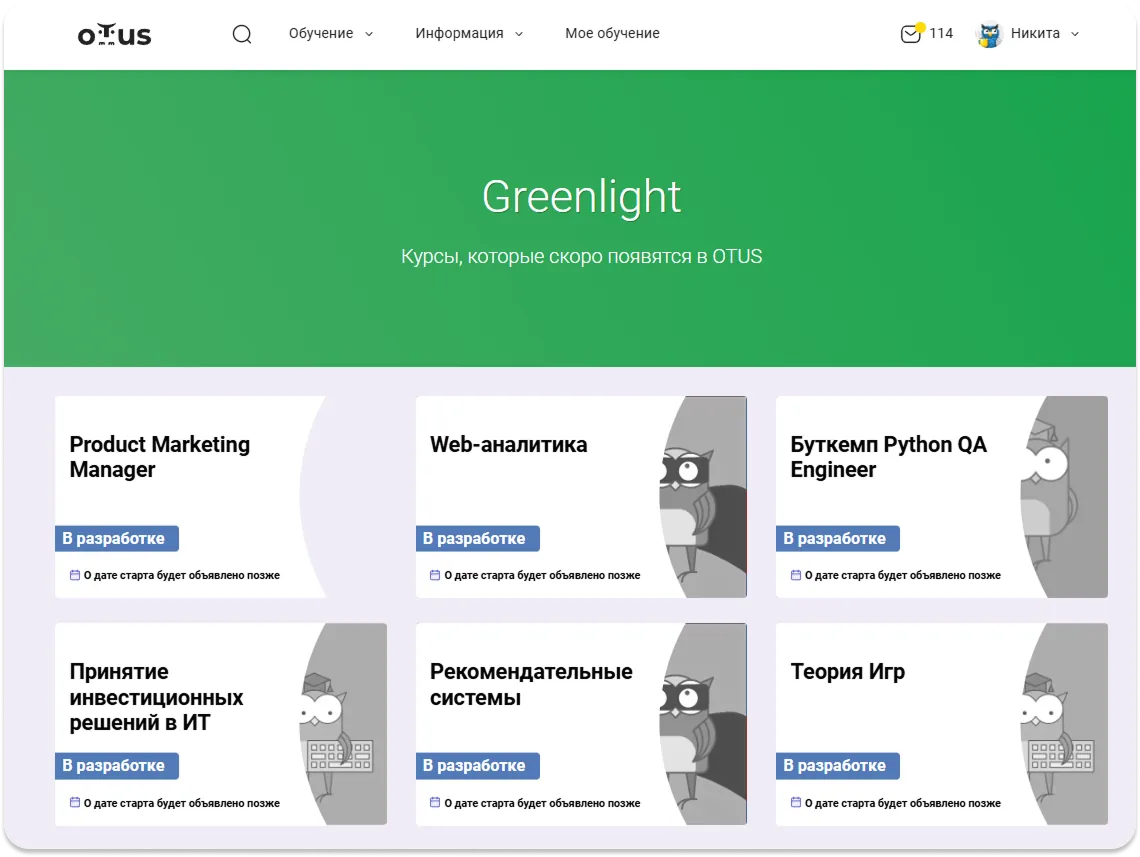Open the Никита profile name

click(x=1035, y=33)
